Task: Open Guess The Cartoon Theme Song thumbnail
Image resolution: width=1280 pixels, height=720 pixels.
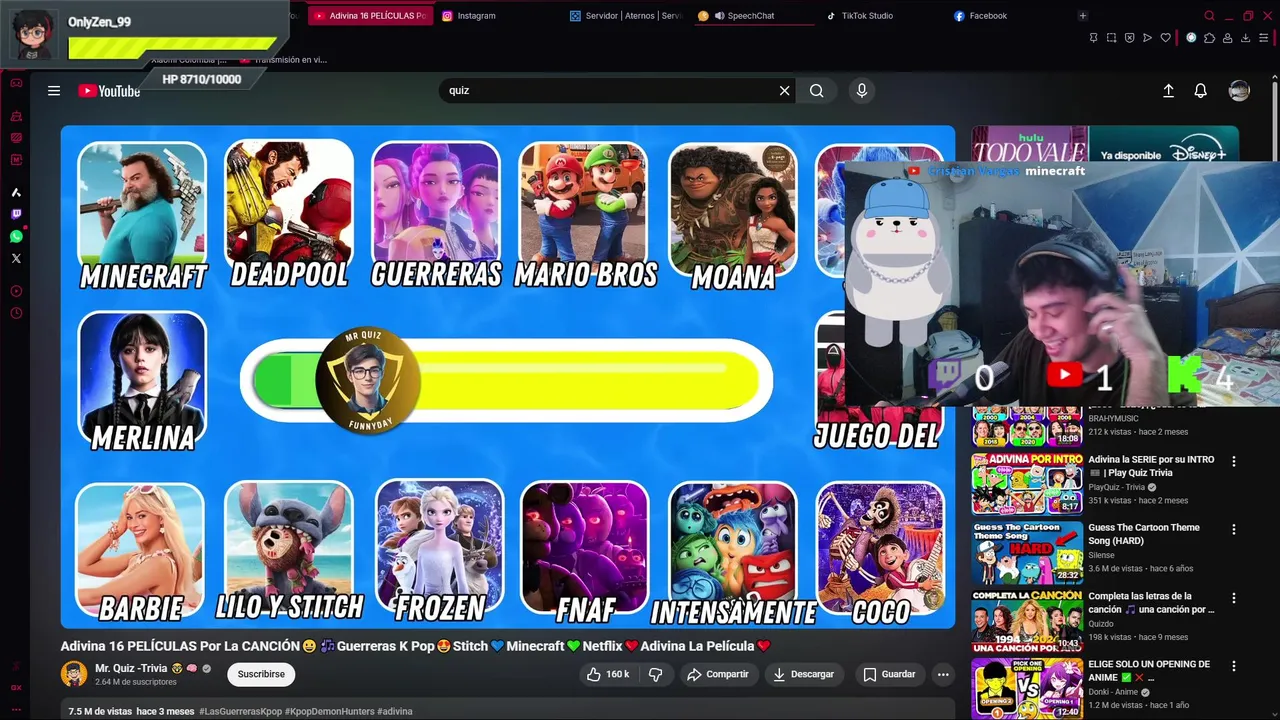Action: point(1027,551)
